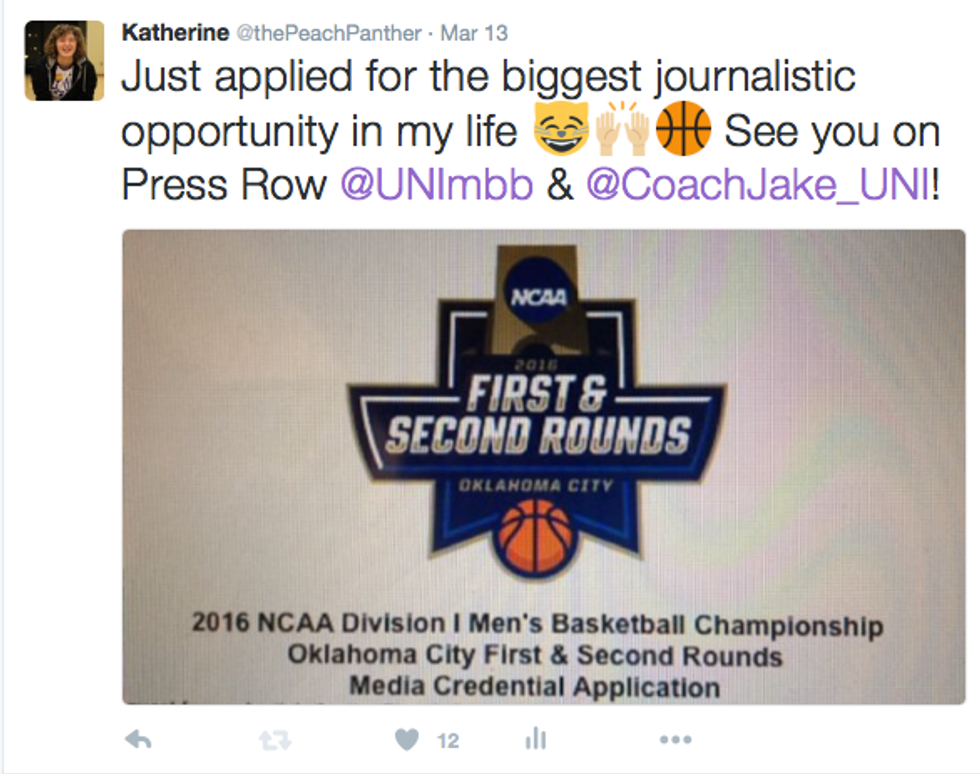Click the Media Credential Application caption text

click(534, 687)
